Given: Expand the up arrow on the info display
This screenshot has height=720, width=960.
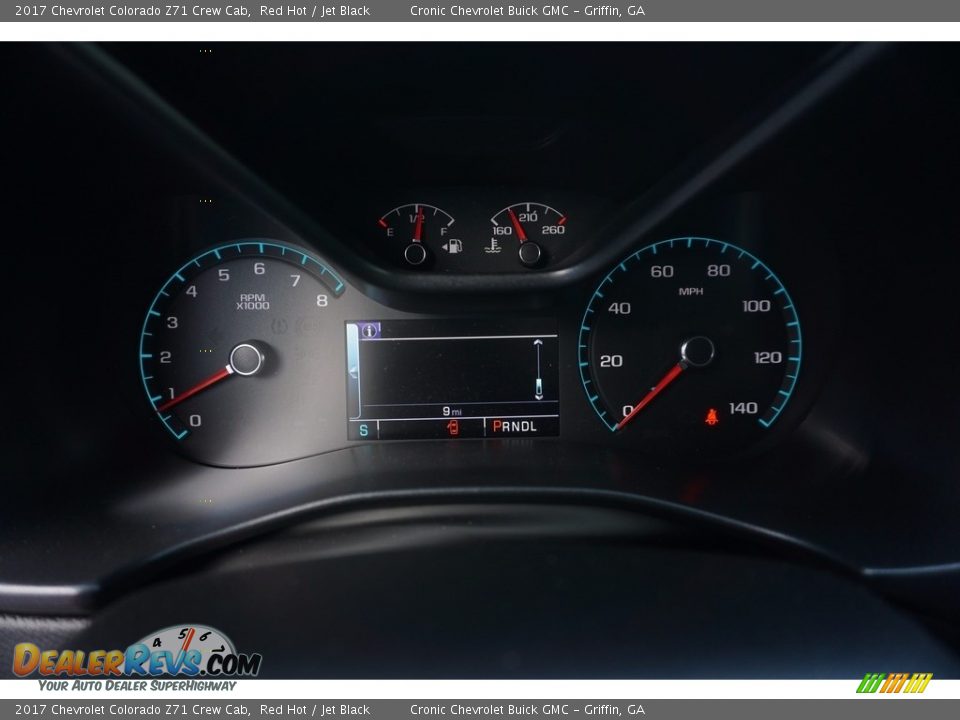Looking at the screenshot, I should (x=539, y=342).
